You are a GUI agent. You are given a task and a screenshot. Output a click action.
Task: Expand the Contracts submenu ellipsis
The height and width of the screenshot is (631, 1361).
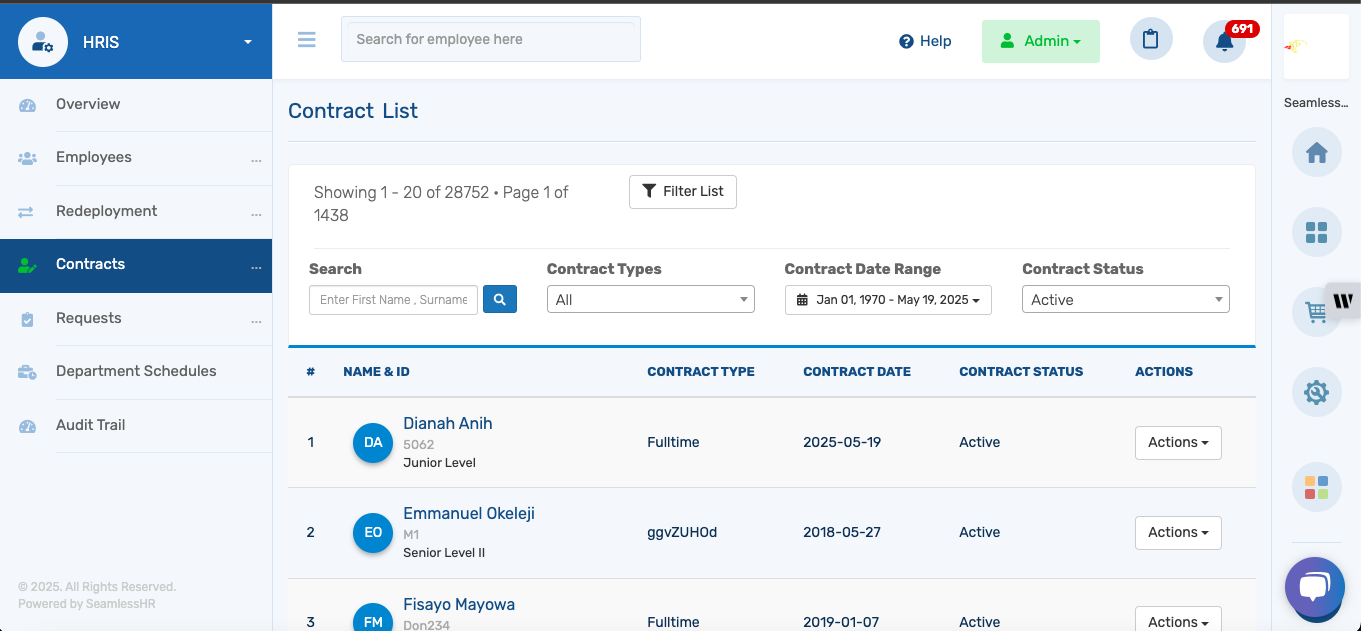pos(256,267)
